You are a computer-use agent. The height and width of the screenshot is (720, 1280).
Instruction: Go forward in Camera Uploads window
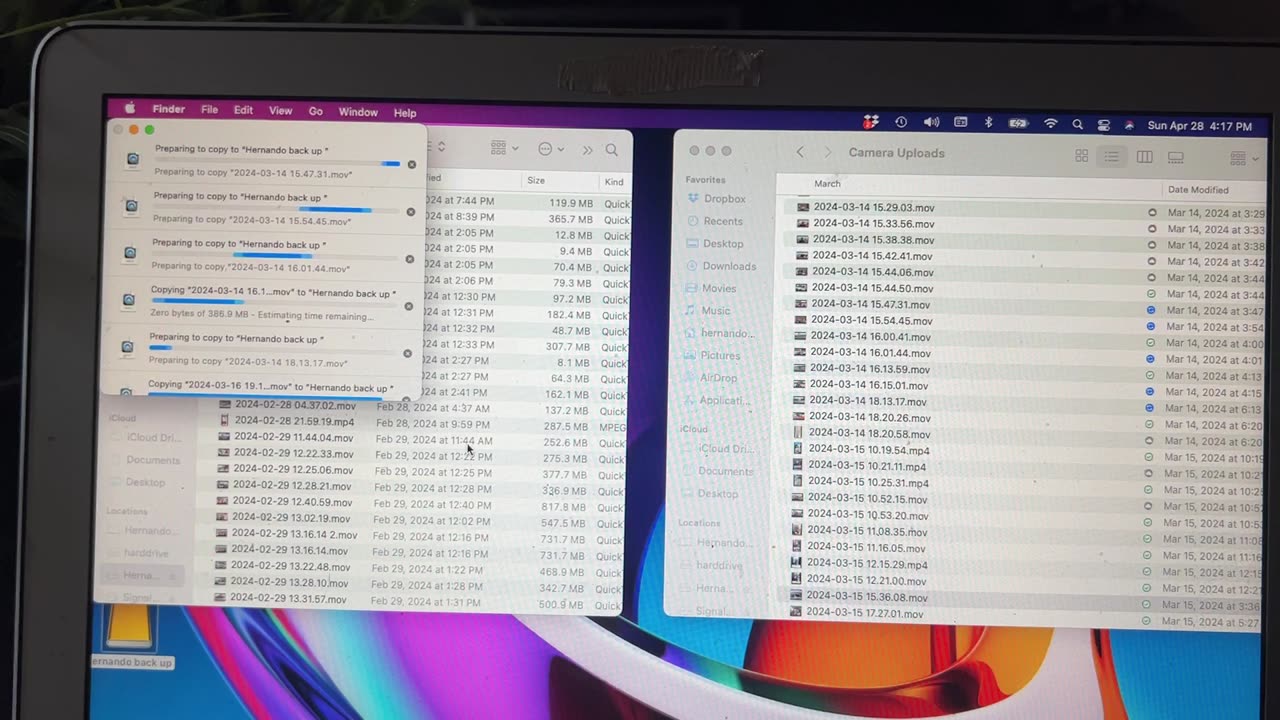(x=827, y=152)
